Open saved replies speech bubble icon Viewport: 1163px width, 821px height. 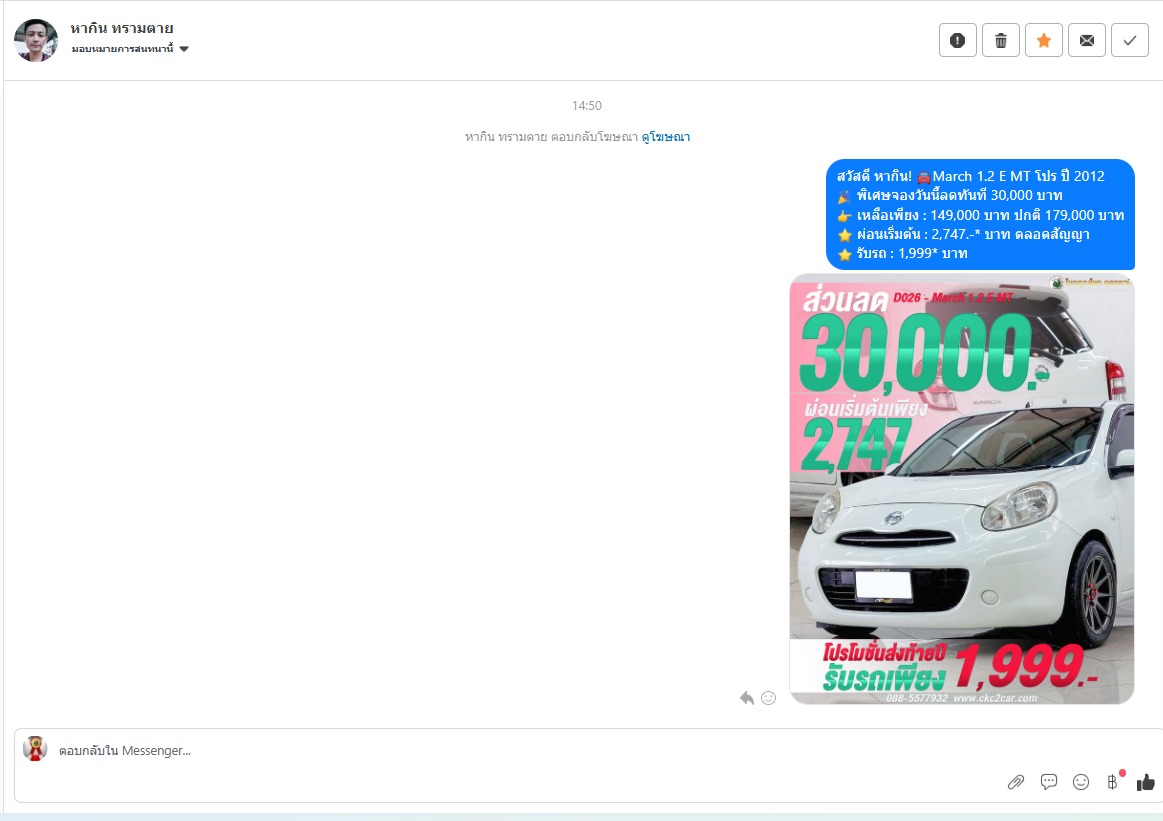pos(1048,782)
